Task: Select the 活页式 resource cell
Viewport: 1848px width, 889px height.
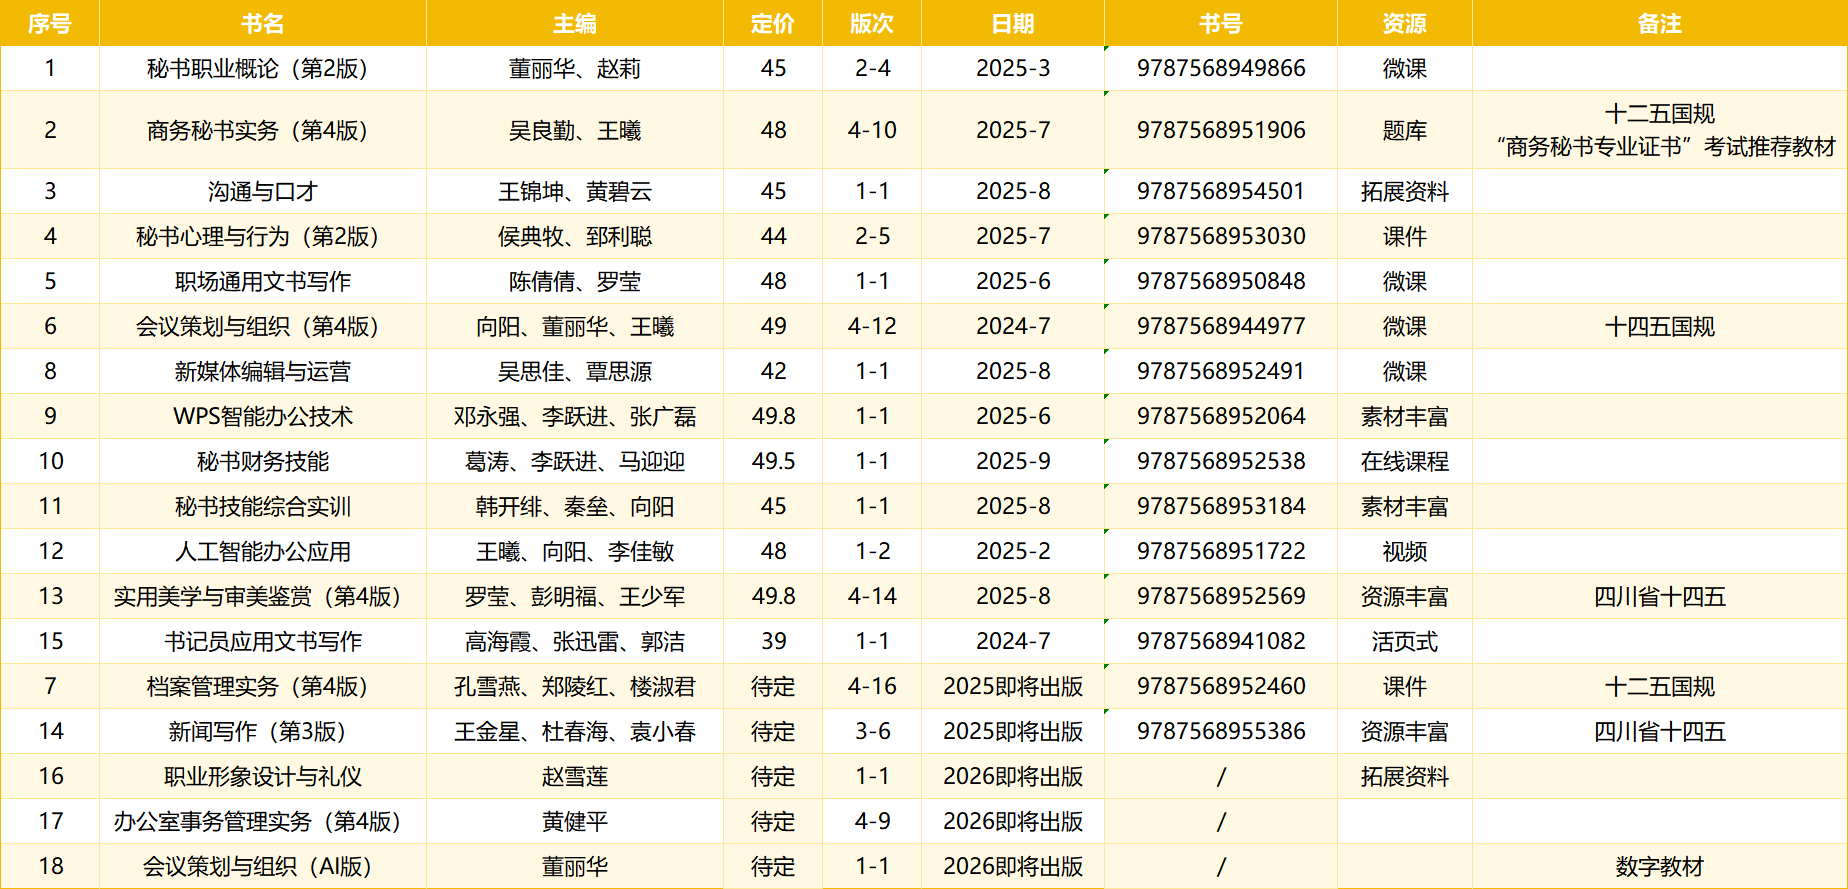Action: click(x=1404, y=642)
